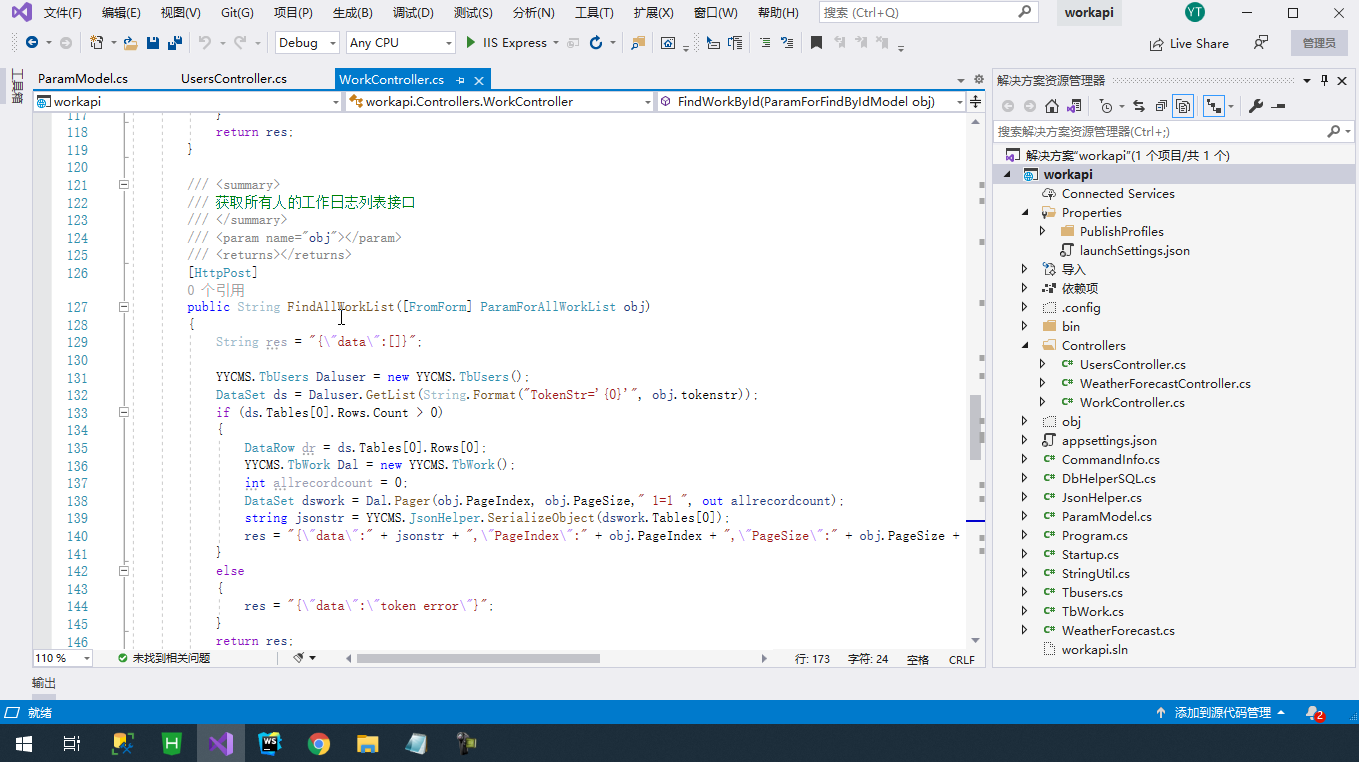
Task: Click the Find in Files toolbar icon
Action: (x=638, y=43)
